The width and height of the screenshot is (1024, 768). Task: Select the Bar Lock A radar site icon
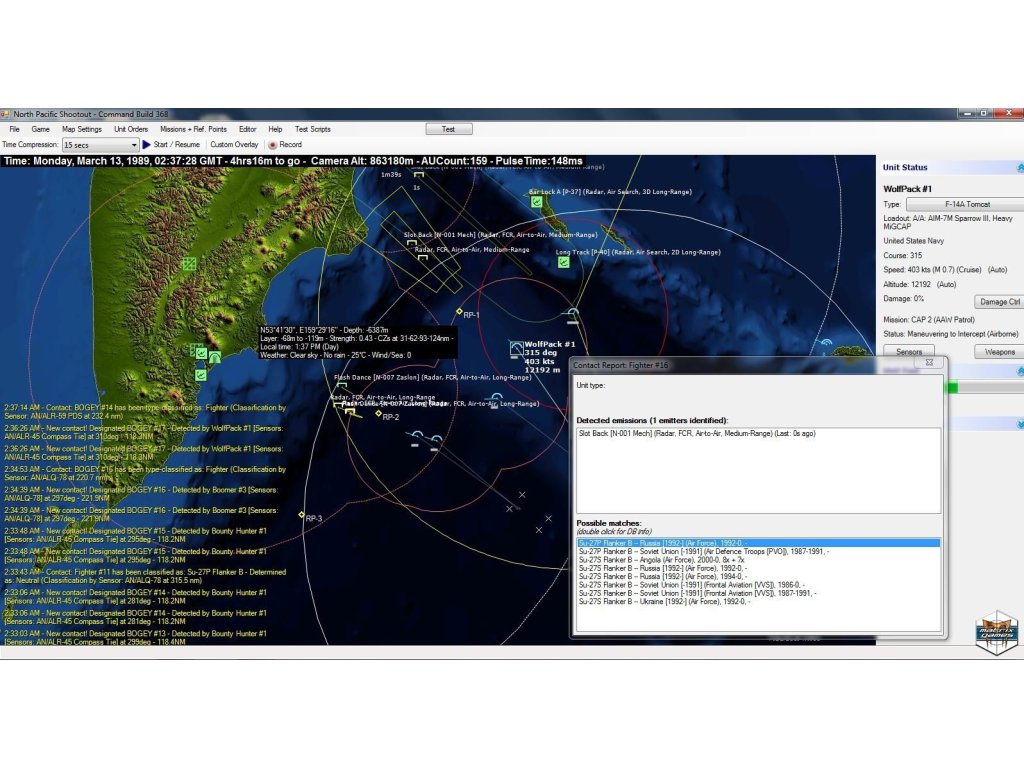(536, 202)
